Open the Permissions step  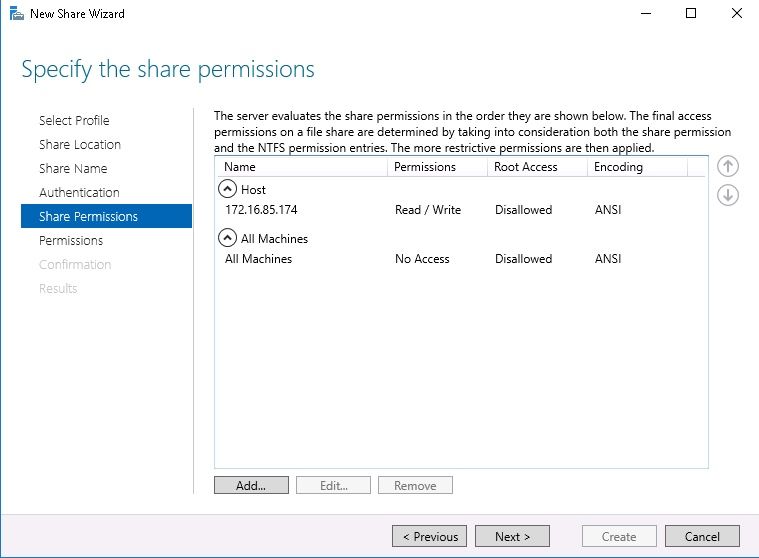[x=71, y=241]
